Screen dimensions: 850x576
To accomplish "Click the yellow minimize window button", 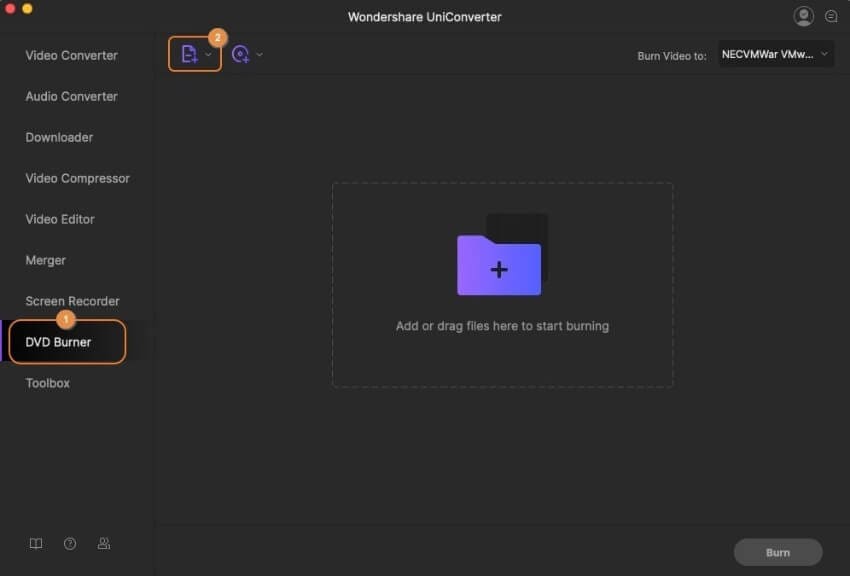I will (28, 8).
